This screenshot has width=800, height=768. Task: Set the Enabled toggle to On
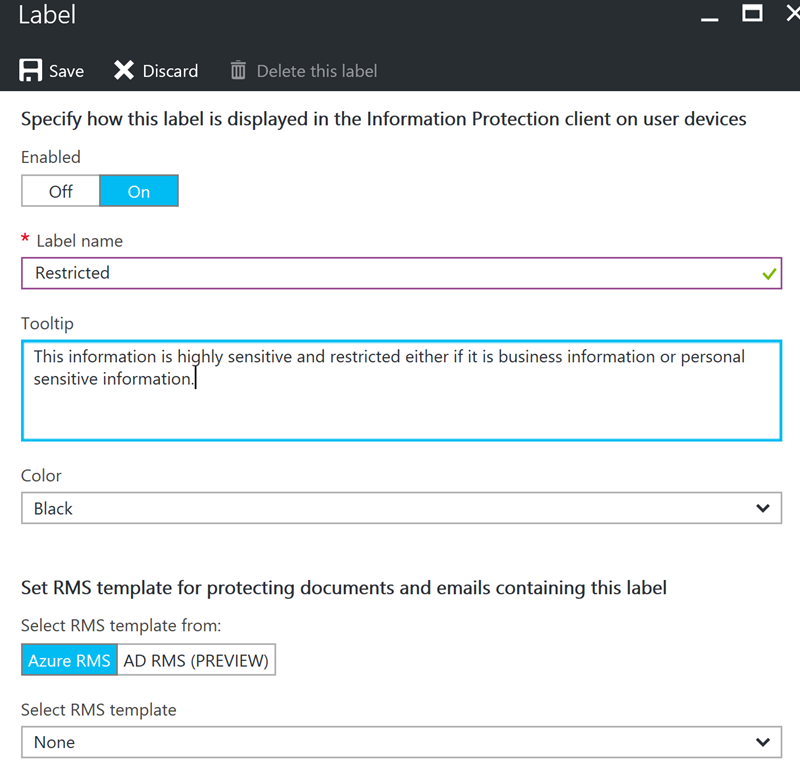[x=139, y=191]
